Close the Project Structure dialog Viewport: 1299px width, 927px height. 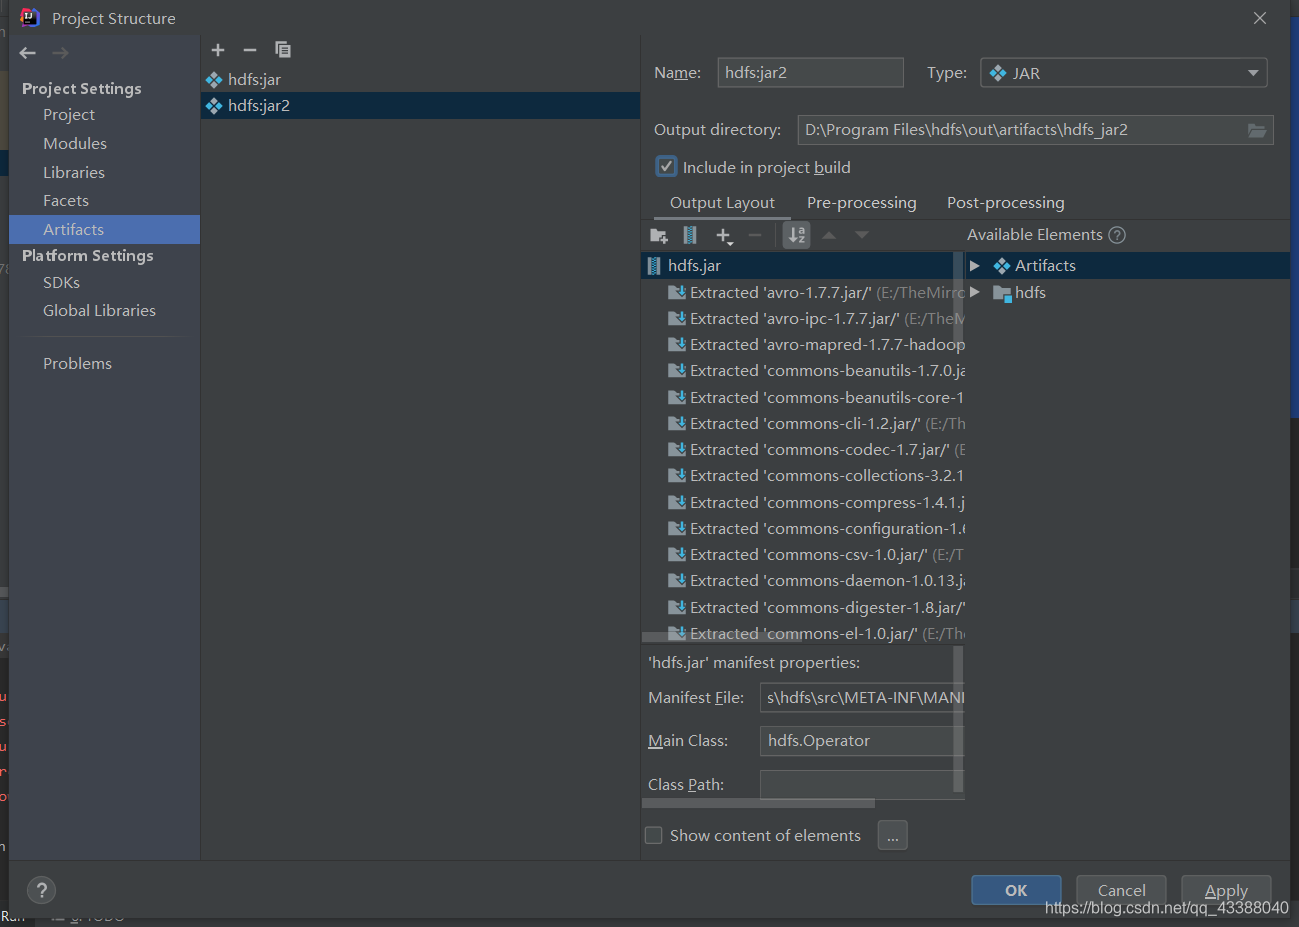pyautogui.click(x=1260, y=18)
